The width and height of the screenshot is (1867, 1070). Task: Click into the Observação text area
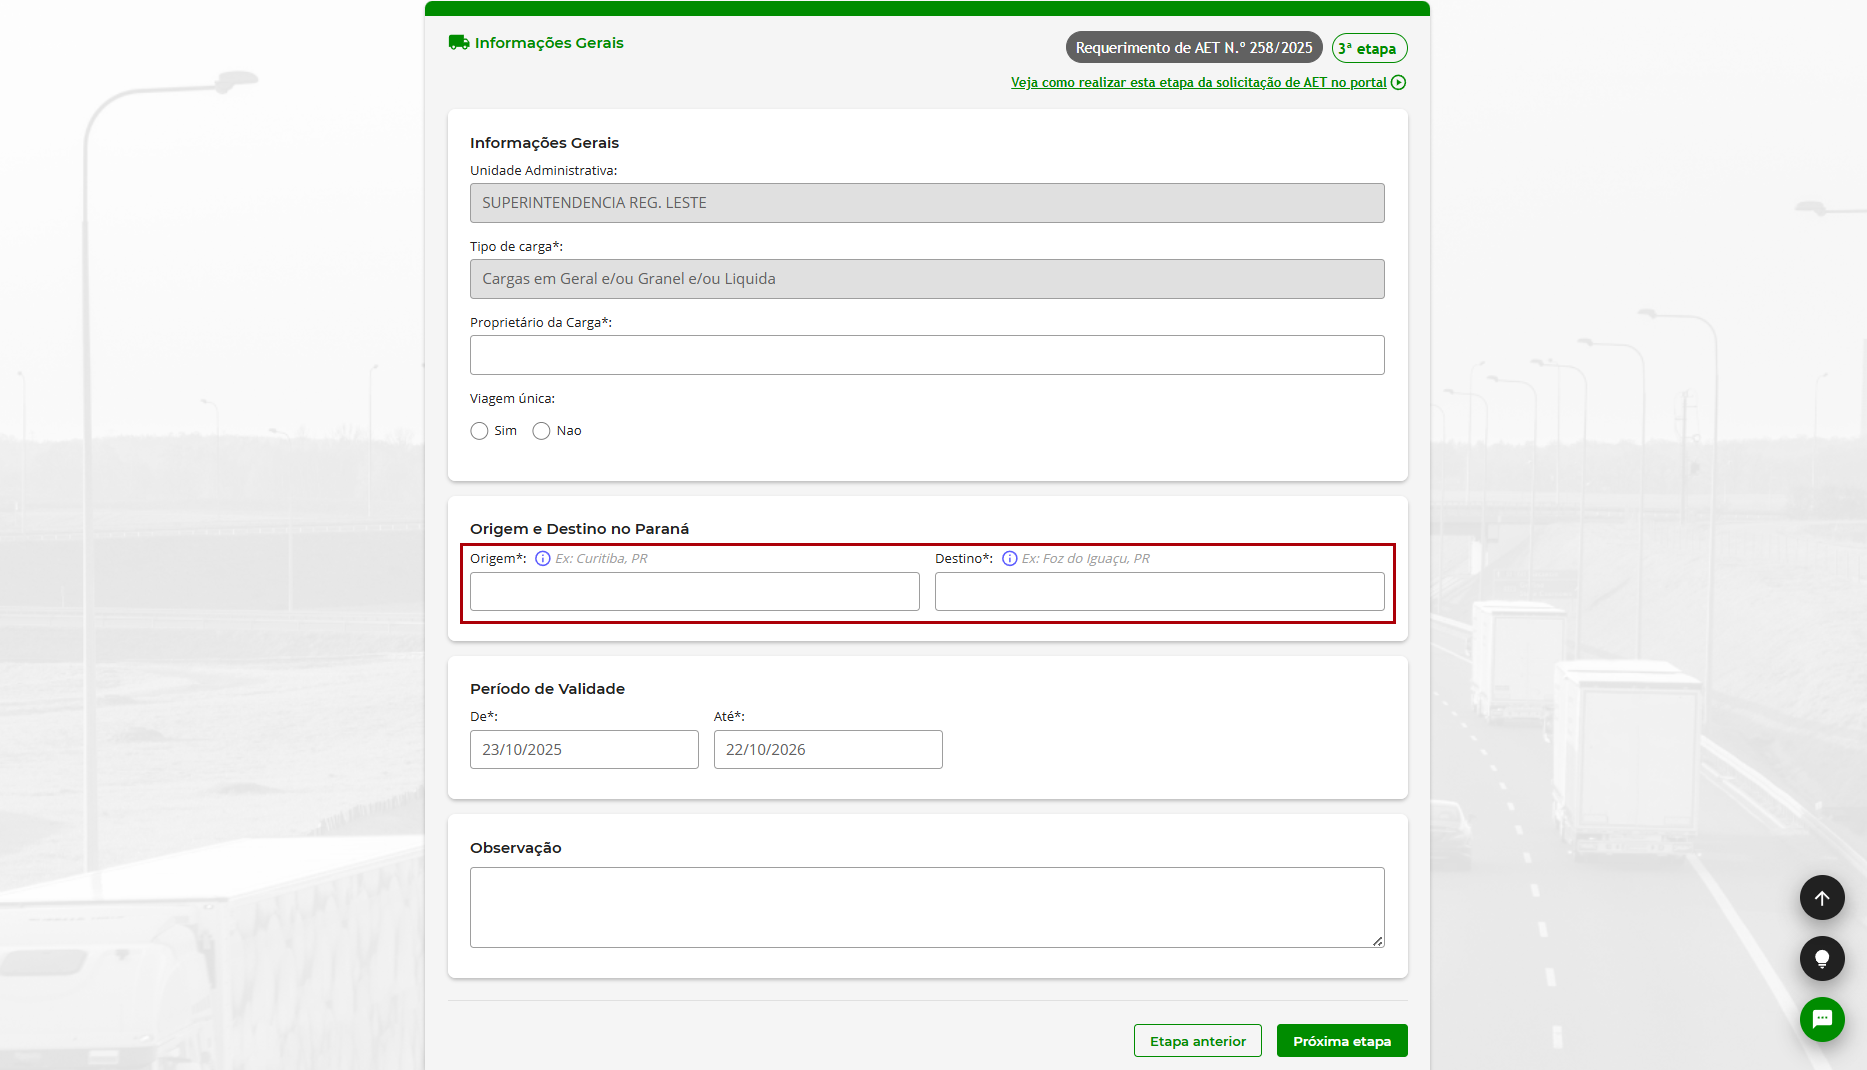(927, 908)
